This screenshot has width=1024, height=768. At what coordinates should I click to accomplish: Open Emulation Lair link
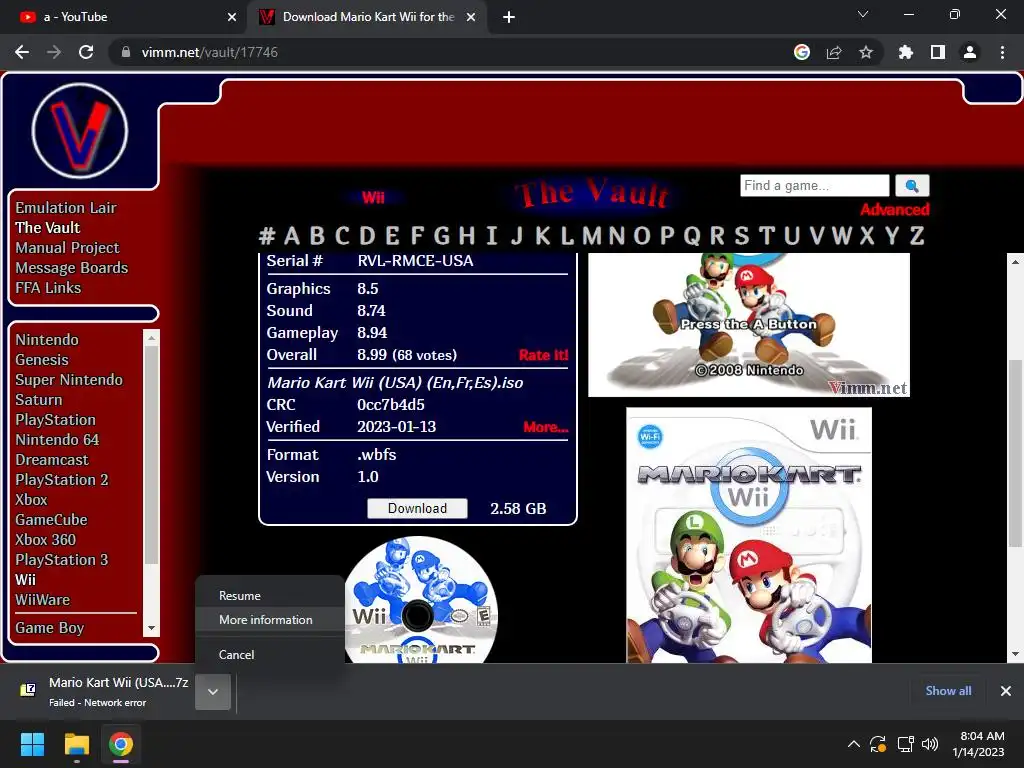pyautogui.click(x=65, y=208)
